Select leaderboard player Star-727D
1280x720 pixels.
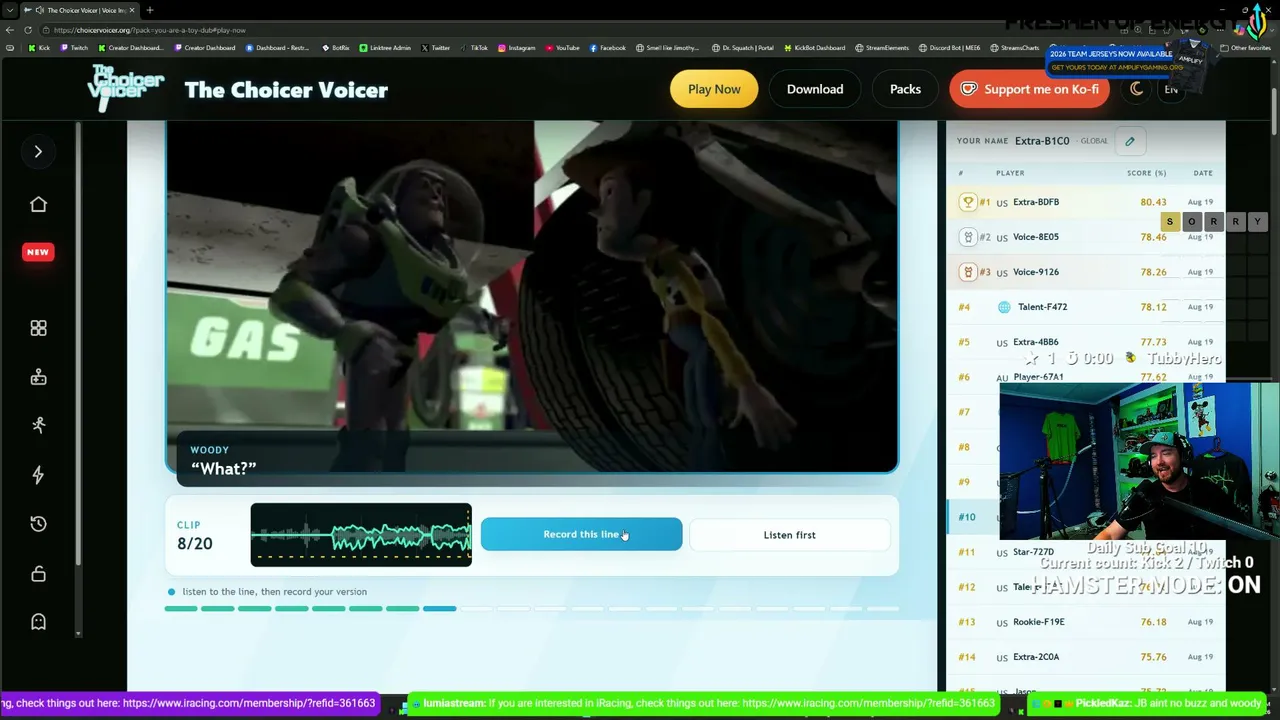1034,552
